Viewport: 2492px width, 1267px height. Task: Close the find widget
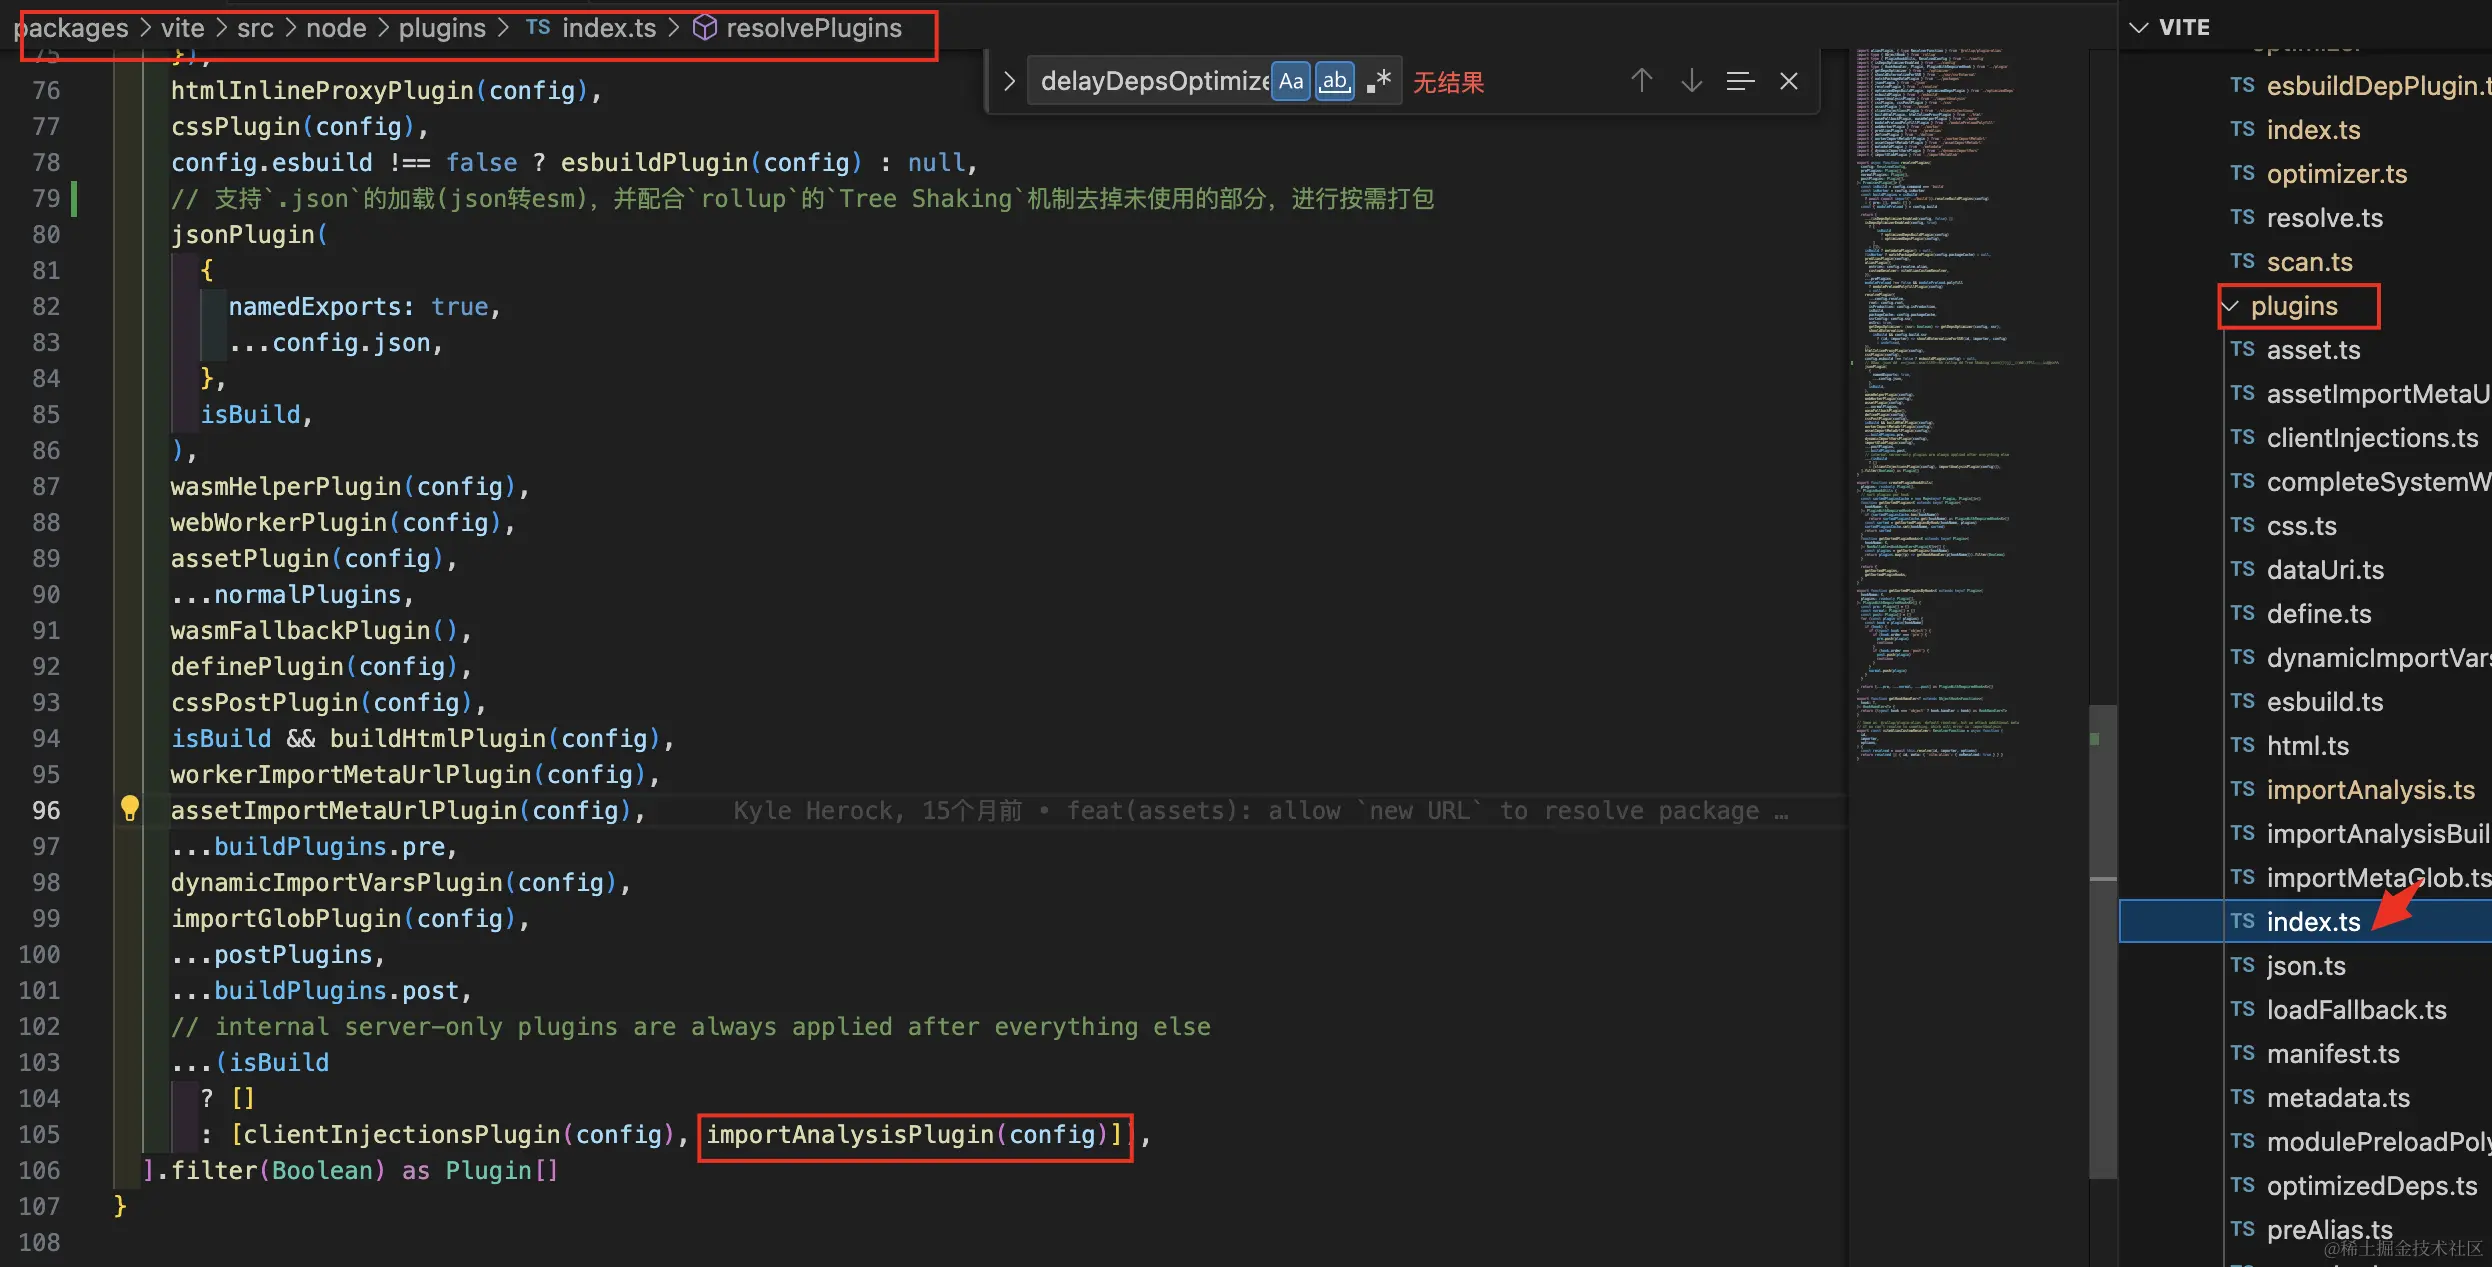(1789, 81)
